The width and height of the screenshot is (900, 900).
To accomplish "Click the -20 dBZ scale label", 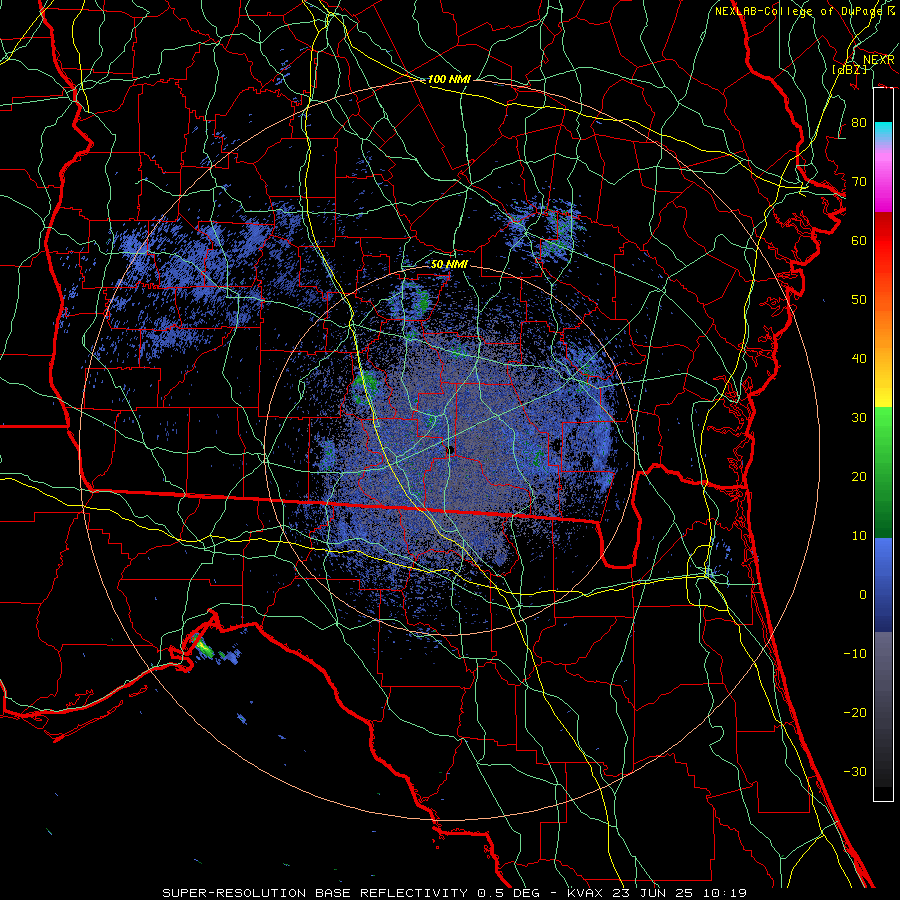I will pyautogui.click(x=855, y=713).
